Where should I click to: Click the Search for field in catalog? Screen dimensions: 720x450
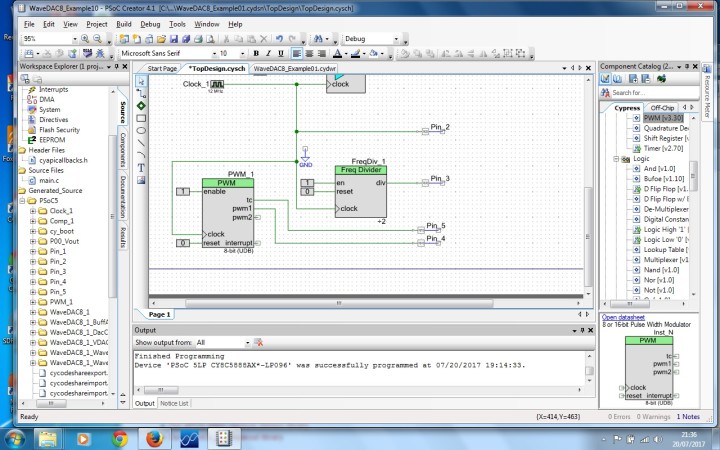[654, 93]
